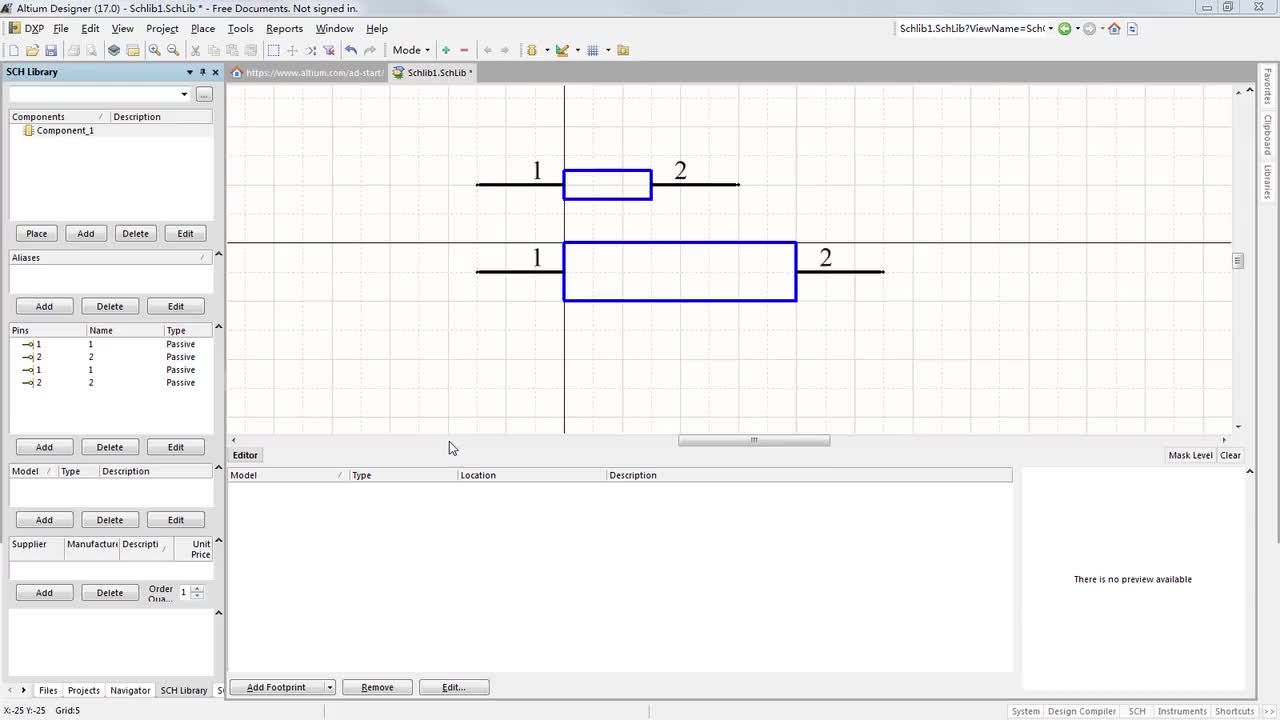
Task: Click the Editor tab below the canvas
Action: tap(245, 455)
